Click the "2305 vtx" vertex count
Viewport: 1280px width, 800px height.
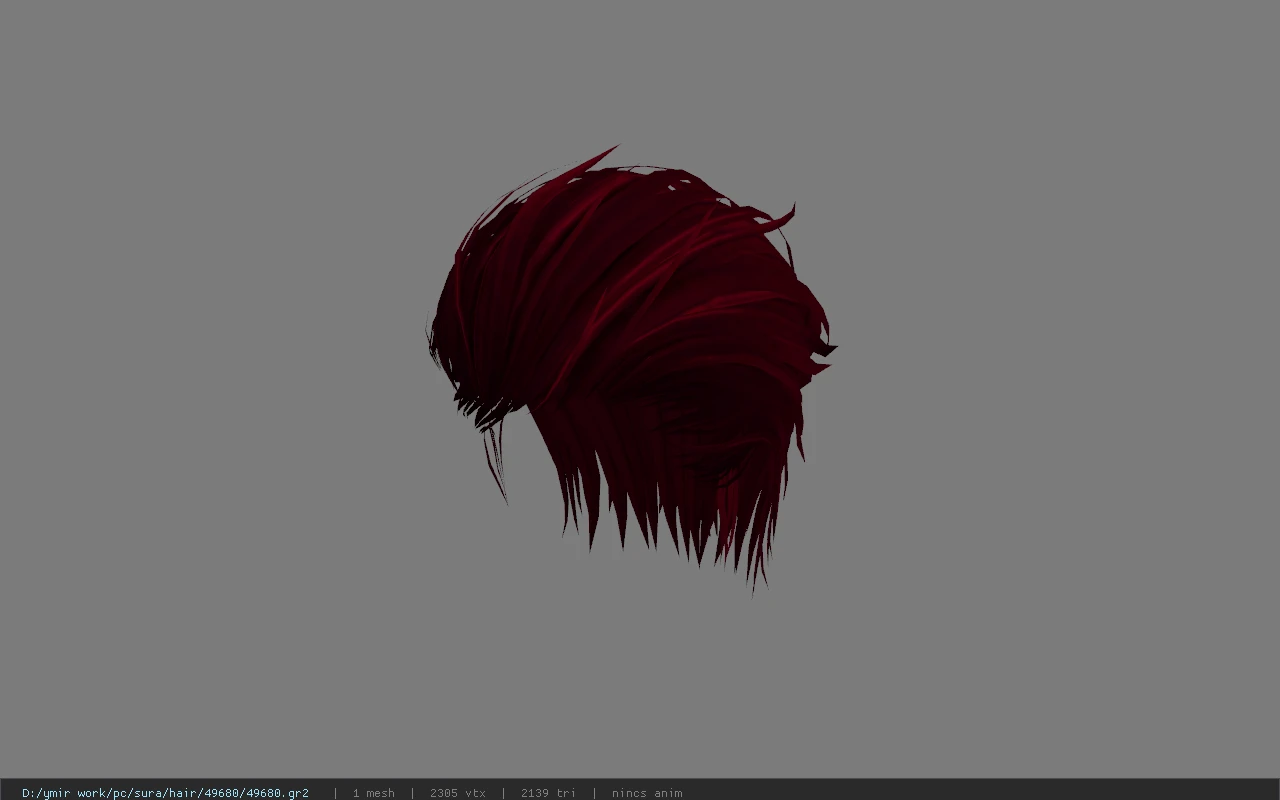tap(457, 792)
